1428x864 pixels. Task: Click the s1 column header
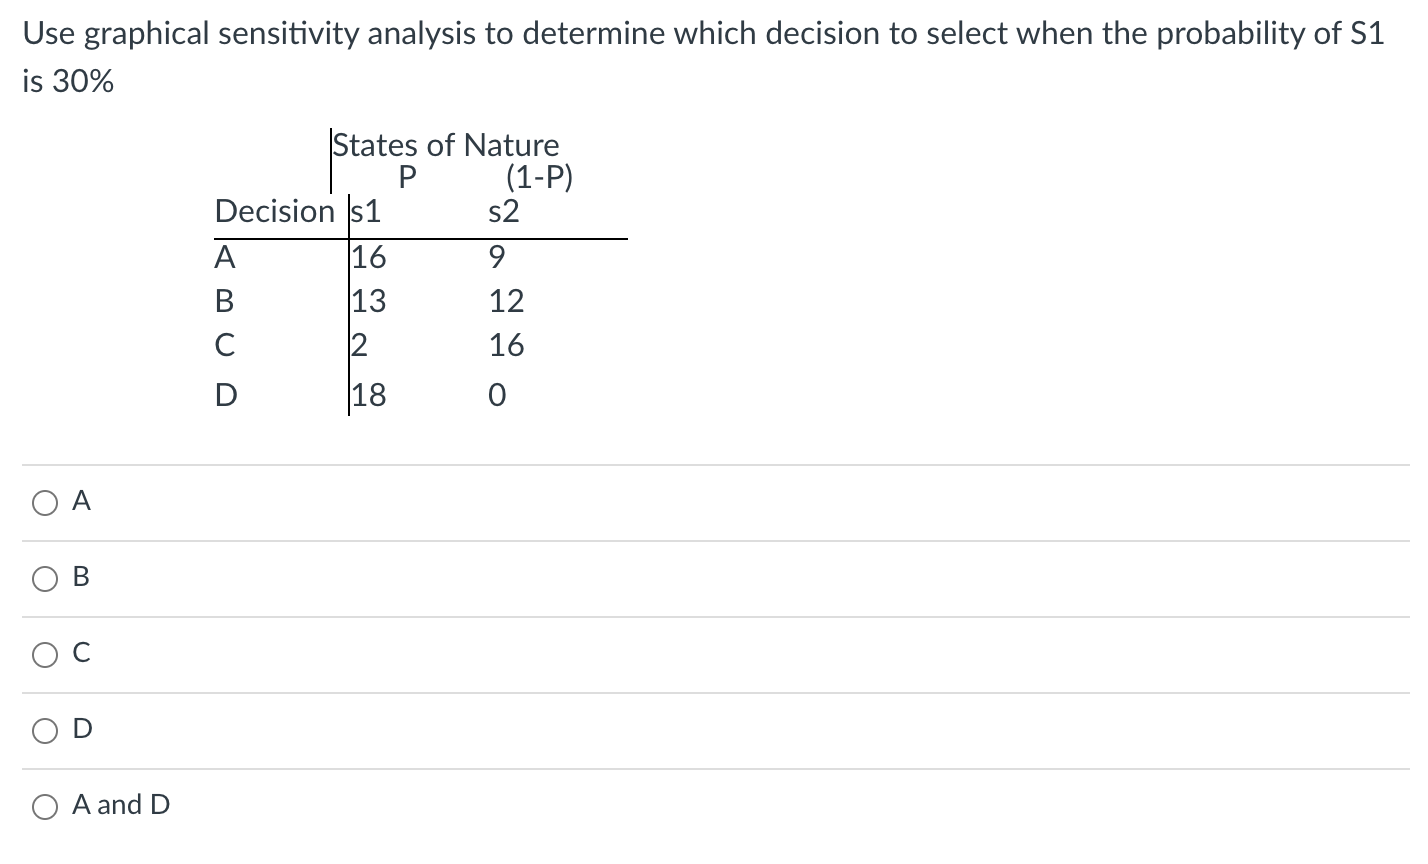pos(364,211)
